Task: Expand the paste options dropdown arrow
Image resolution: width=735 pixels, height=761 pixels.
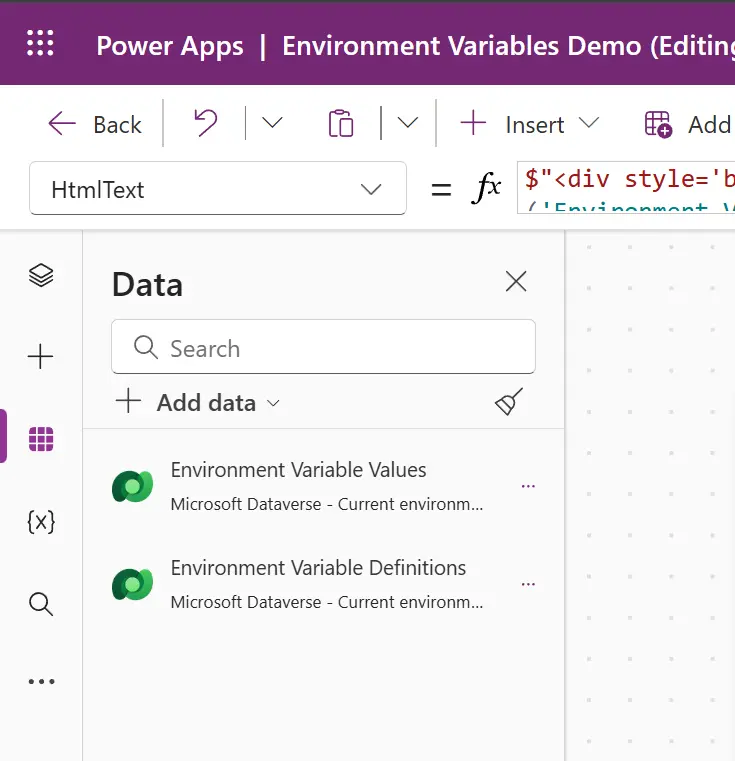Action: (407, 124)
